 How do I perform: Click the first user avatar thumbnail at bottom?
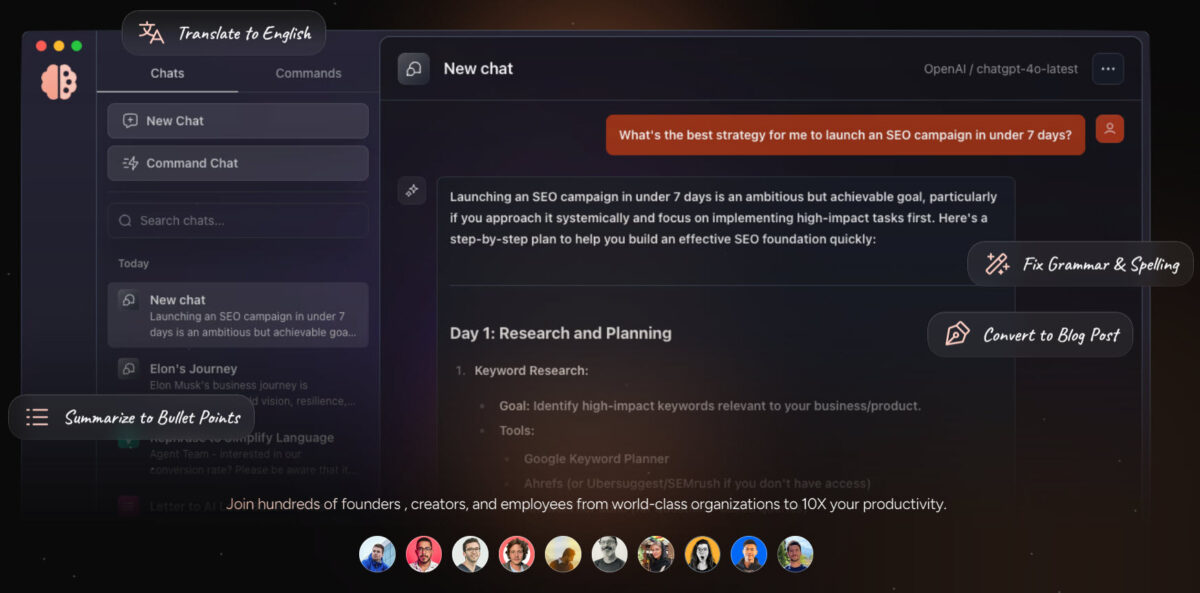(x=377, y=553)
